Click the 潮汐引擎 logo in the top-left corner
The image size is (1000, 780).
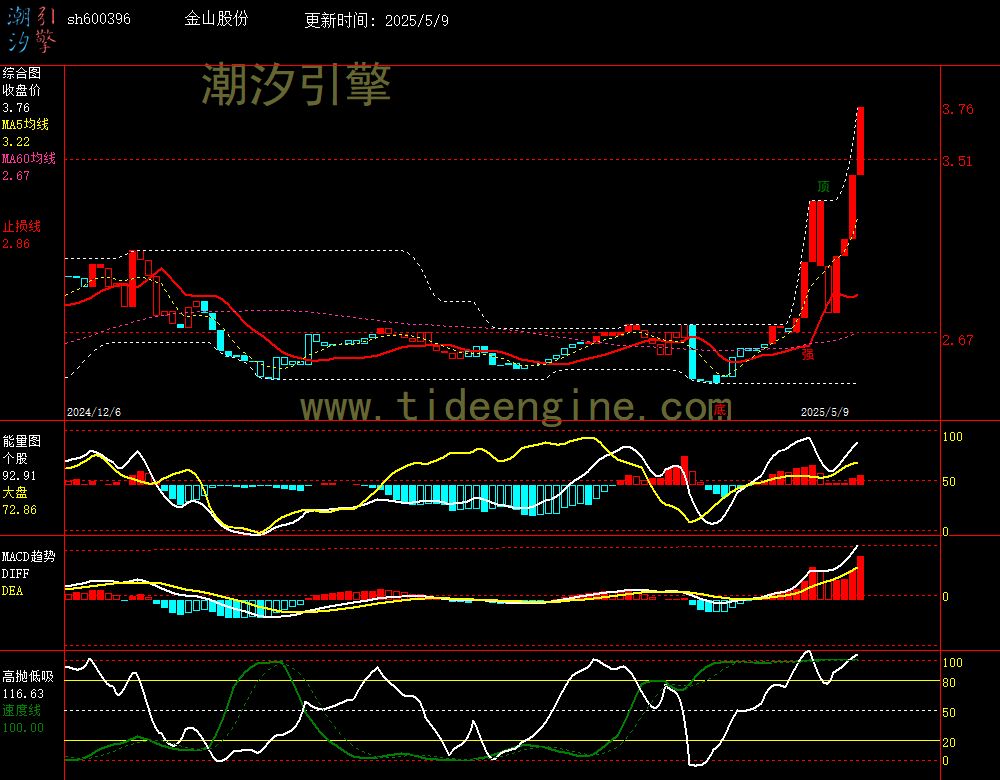pyautogui.click(x=31, y=30)
